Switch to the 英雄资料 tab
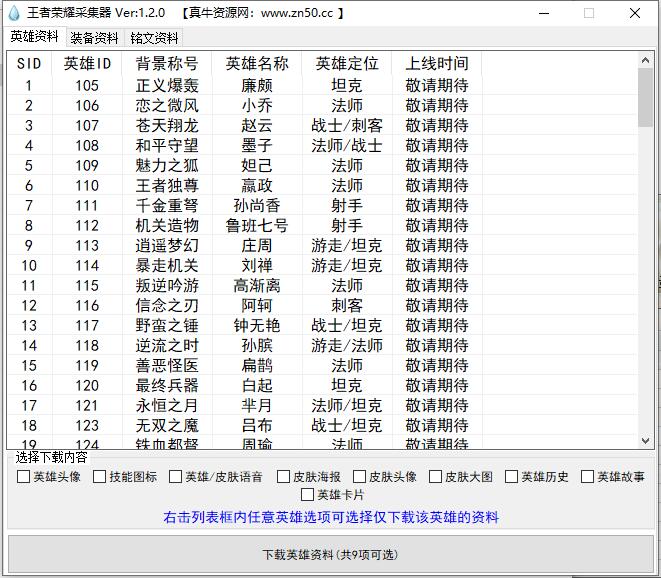661x578 pixels. 34,37
